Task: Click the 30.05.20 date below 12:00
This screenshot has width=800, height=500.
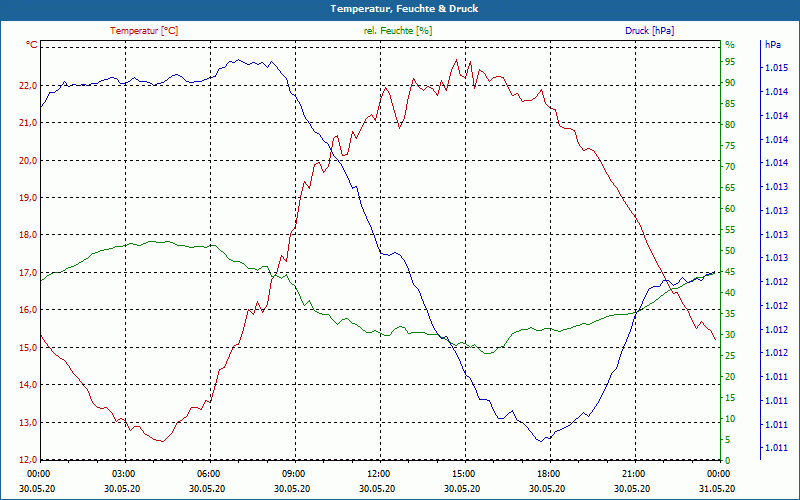Action: point(377,489)
